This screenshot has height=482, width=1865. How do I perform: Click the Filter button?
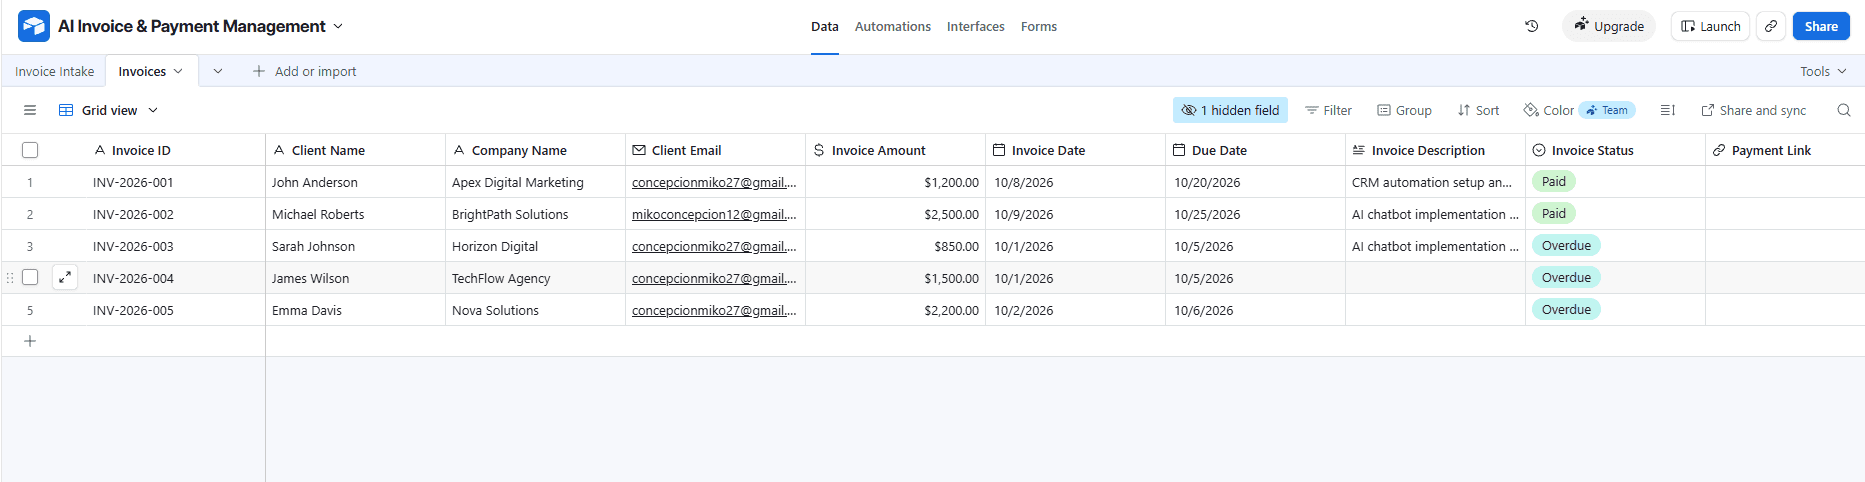[1328, 110]
